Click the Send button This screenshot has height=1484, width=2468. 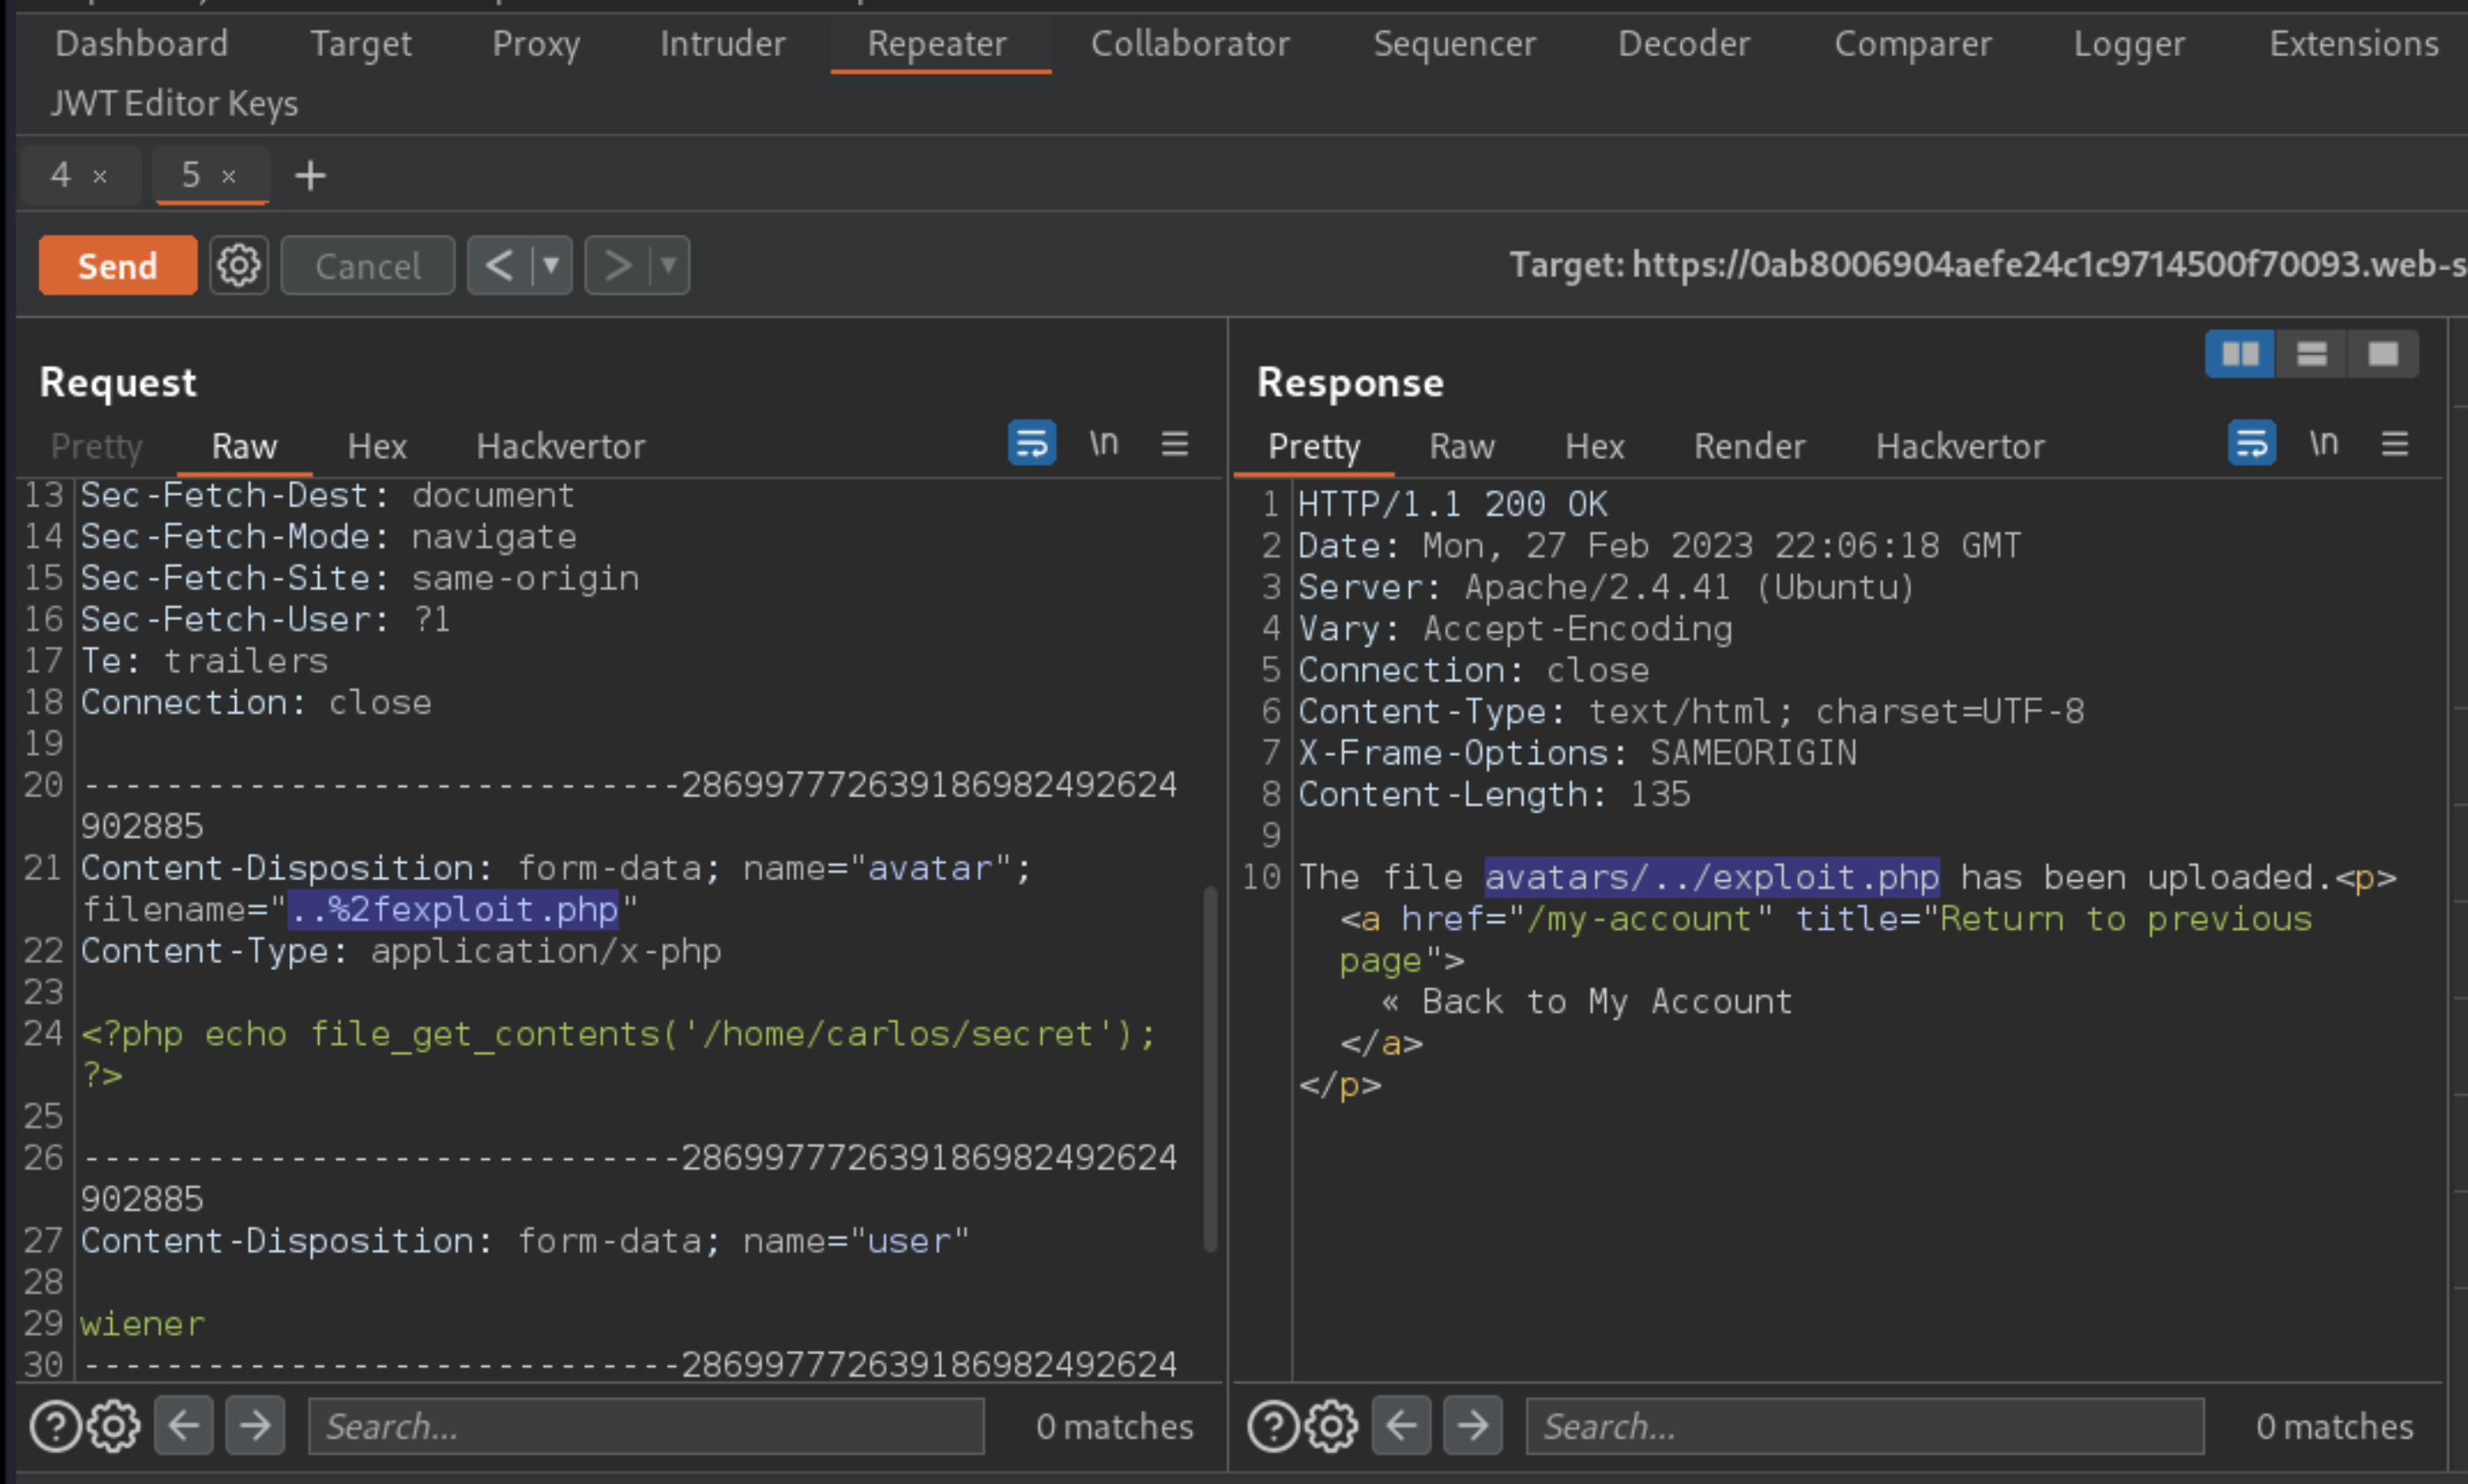click(118, 266)
